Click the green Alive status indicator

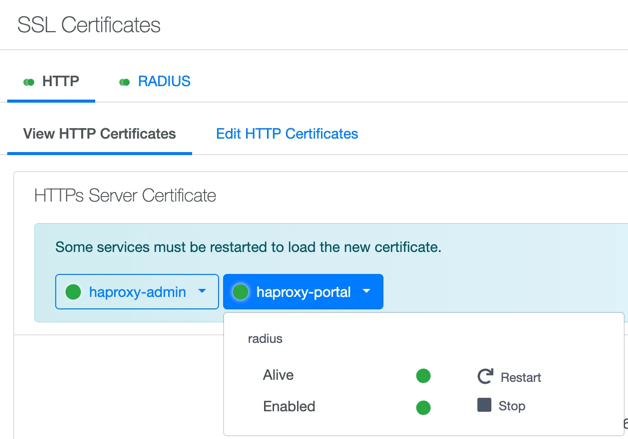tap(423, 376)
